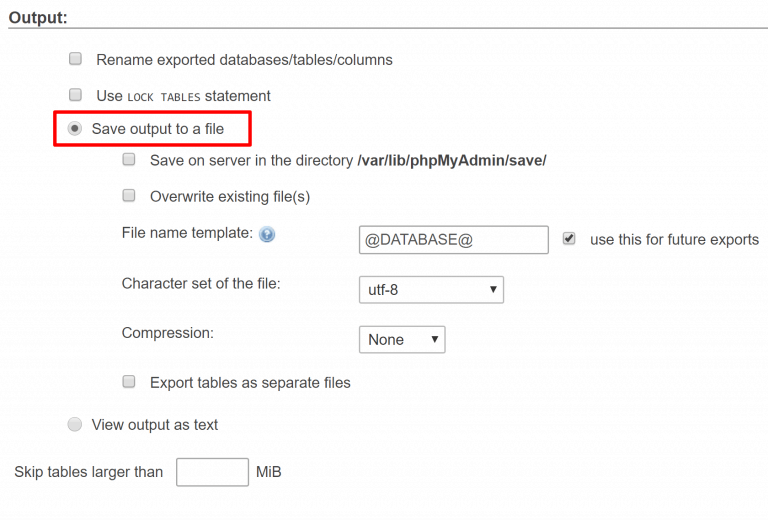Viewport: 768px width, 520px height.
Task: Enable Rename exported databases/tables/columns checkbox
Action: pyautogui.click(x=75, y=59)
